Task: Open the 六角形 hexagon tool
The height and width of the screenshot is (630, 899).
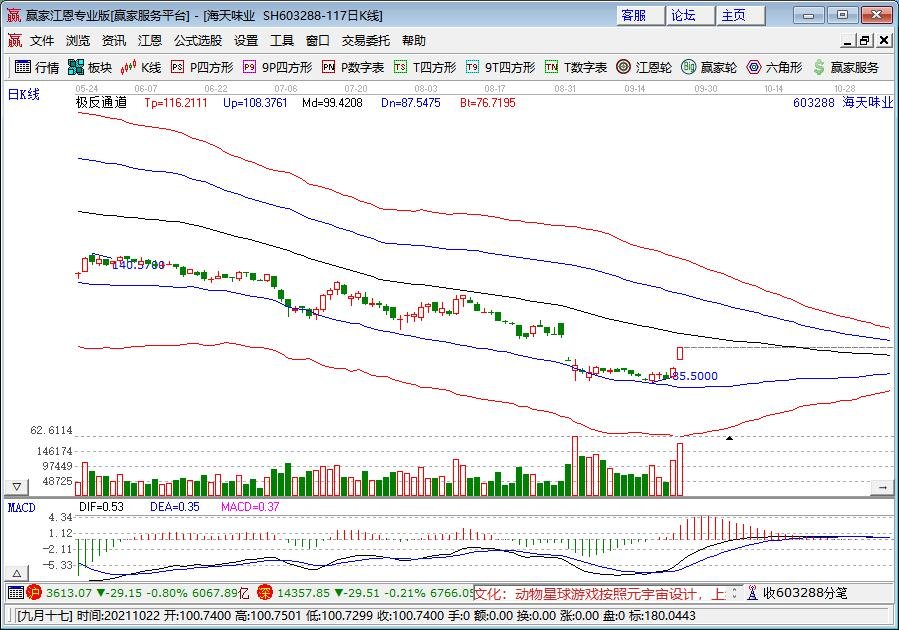Action: tap(774, 67)
